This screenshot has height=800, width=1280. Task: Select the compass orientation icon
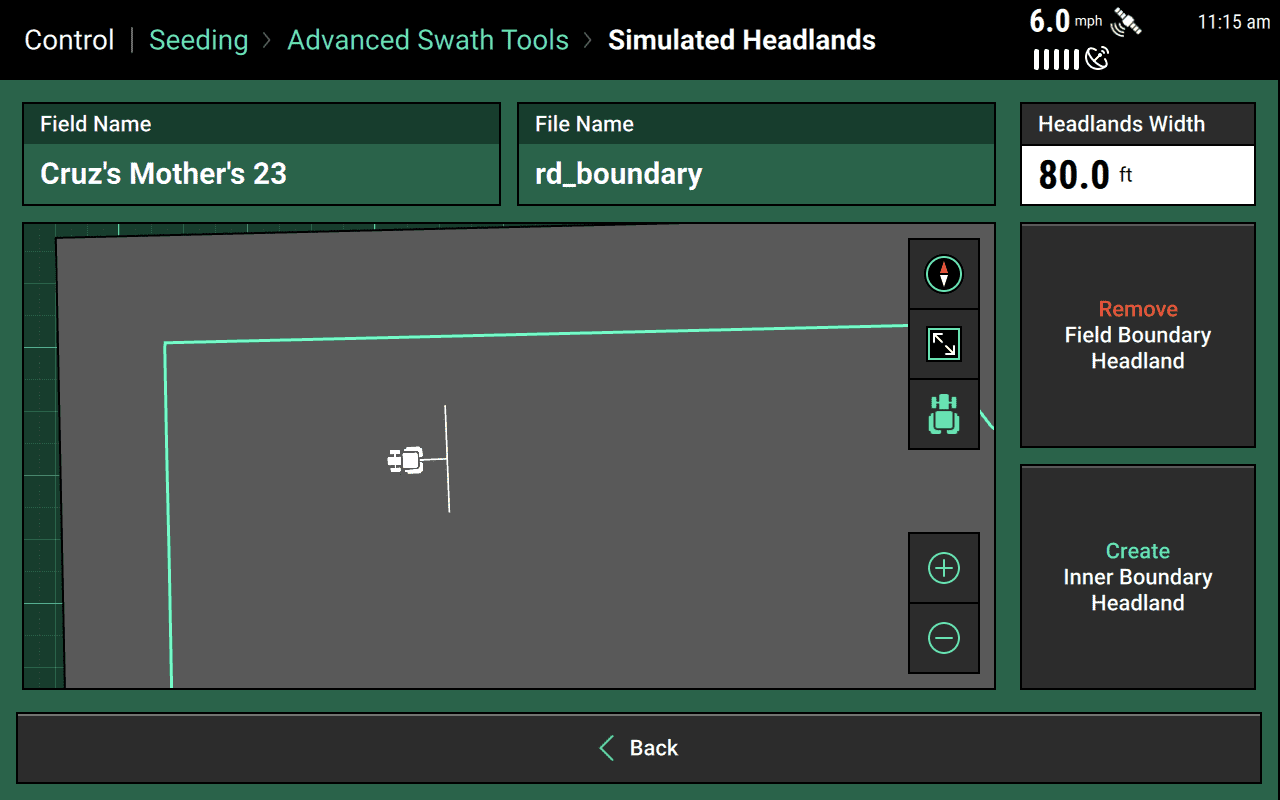pos(944,273)
